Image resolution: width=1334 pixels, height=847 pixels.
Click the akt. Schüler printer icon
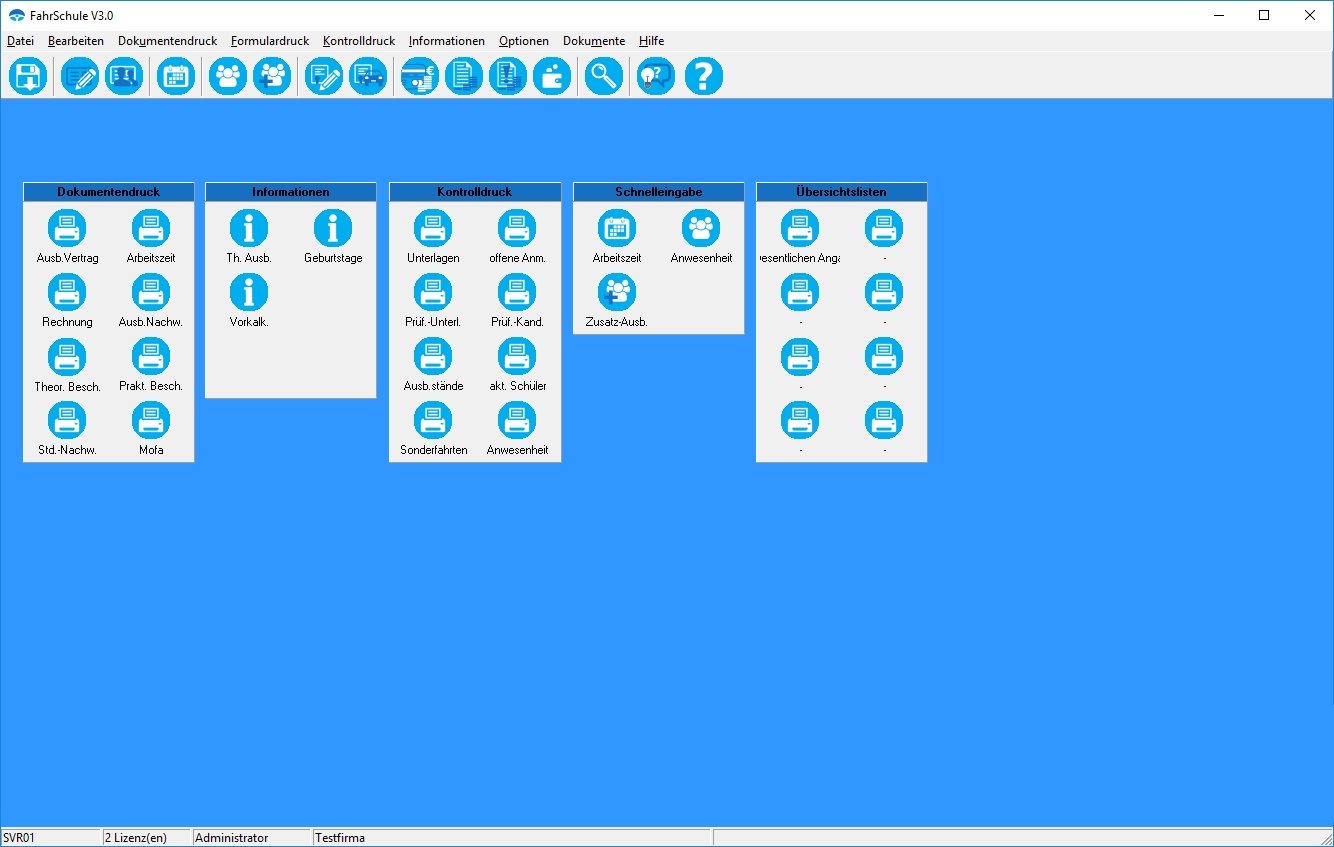[x=517, y=357]
